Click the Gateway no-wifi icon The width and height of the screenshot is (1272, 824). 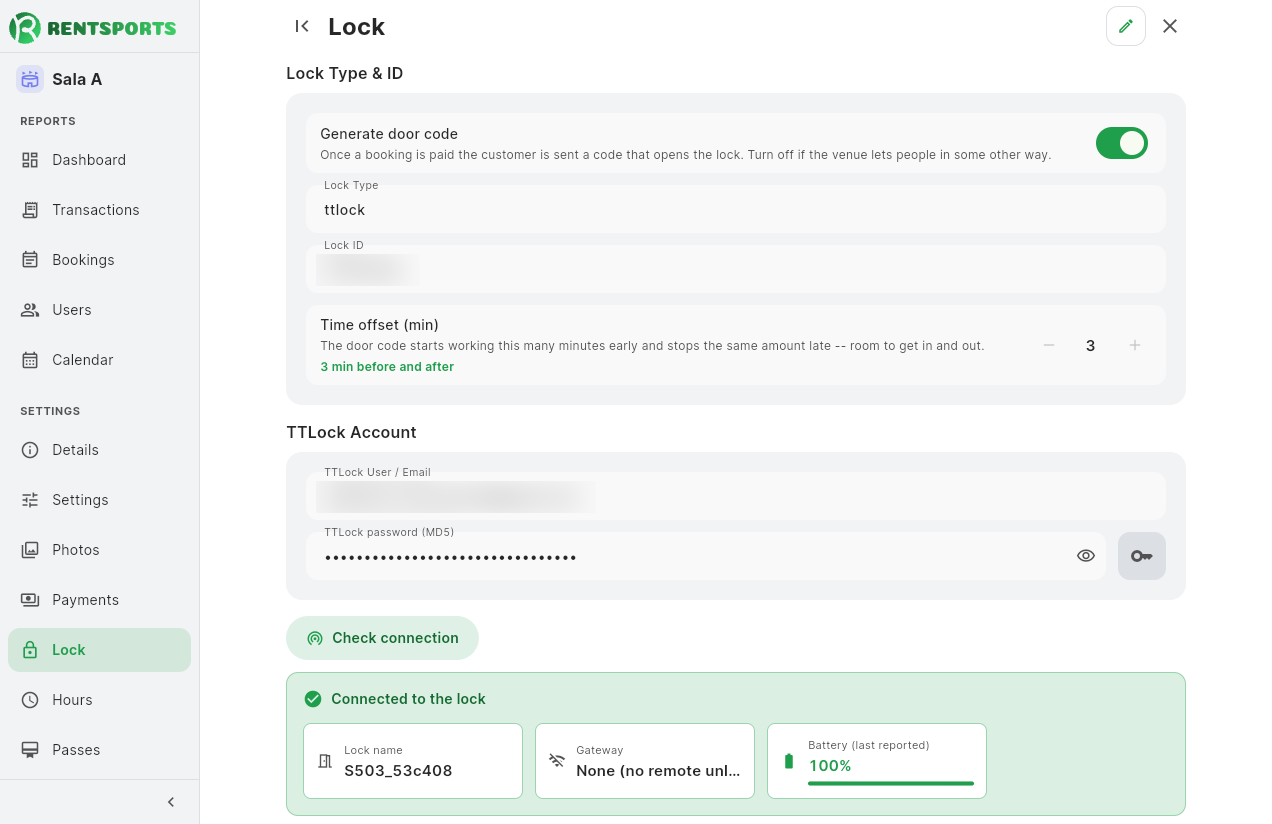tap(557, 761)
